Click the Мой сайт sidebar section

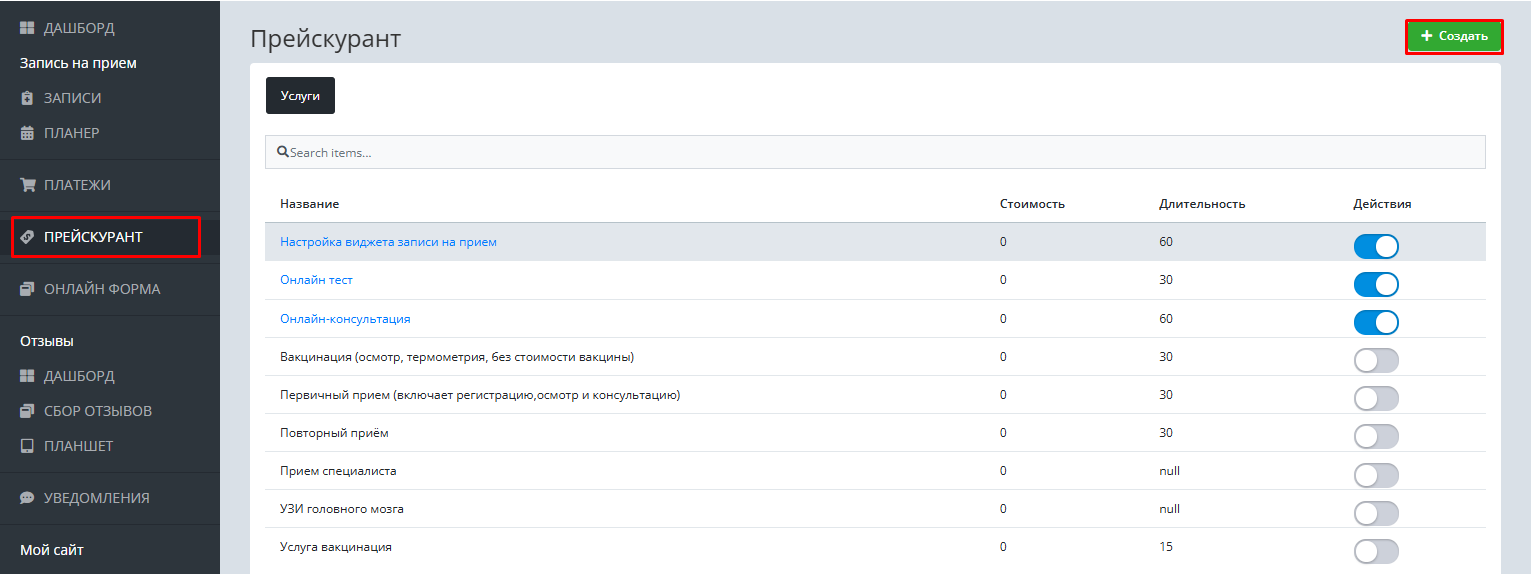click(52, 550)
